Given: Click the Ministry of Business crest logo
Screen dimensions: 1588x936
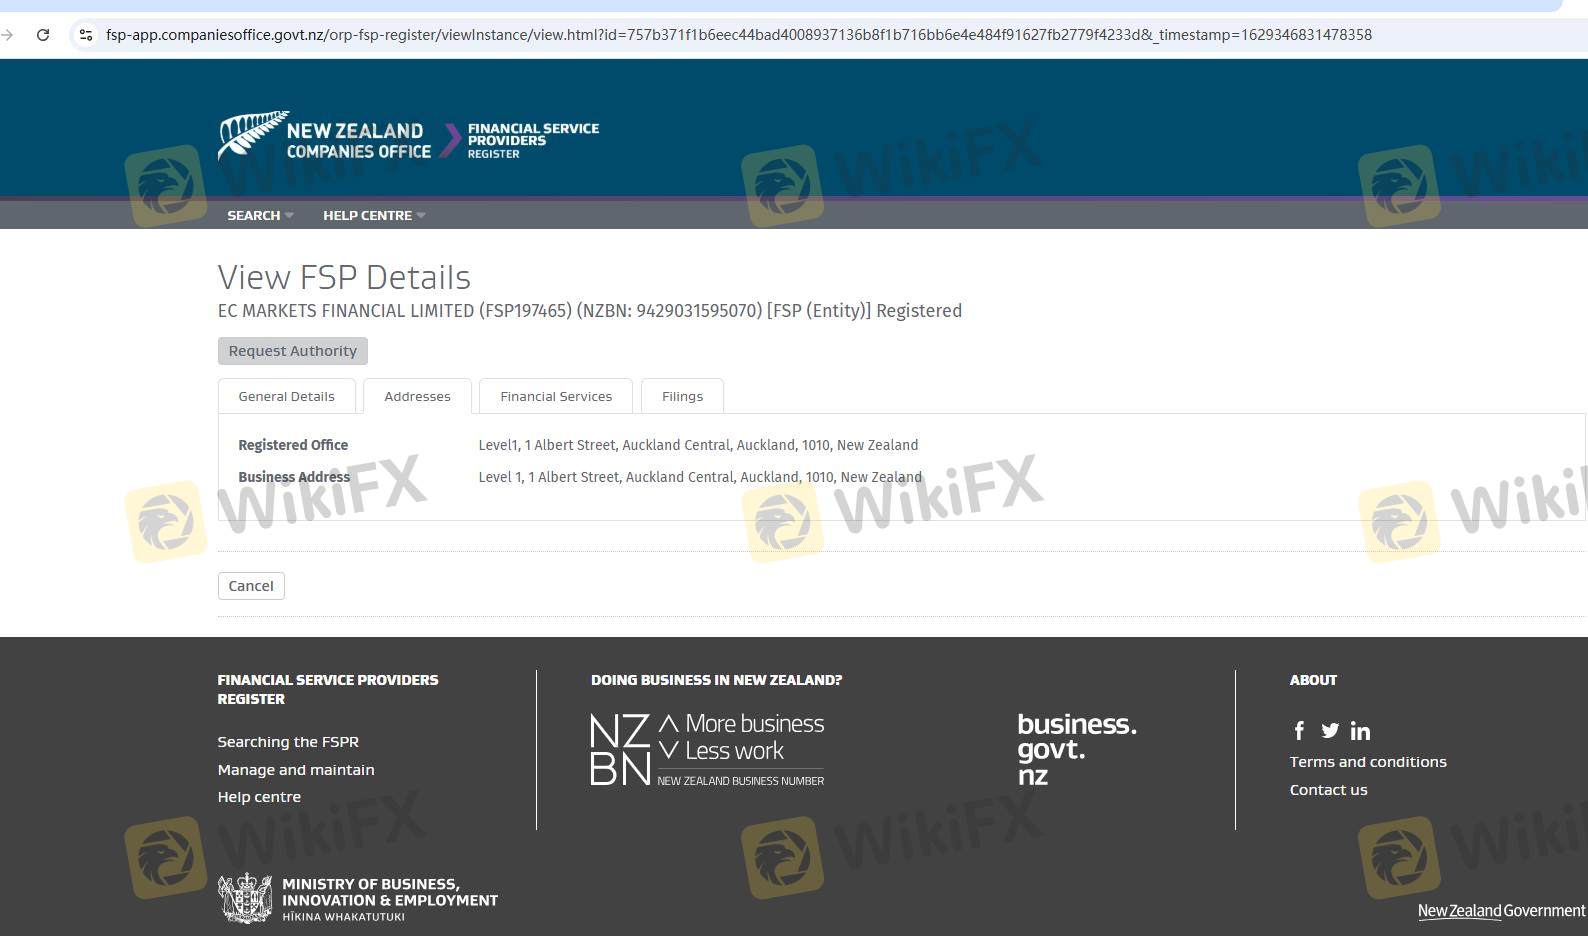Looking at the screenshot, I should [x=245, y=898].
